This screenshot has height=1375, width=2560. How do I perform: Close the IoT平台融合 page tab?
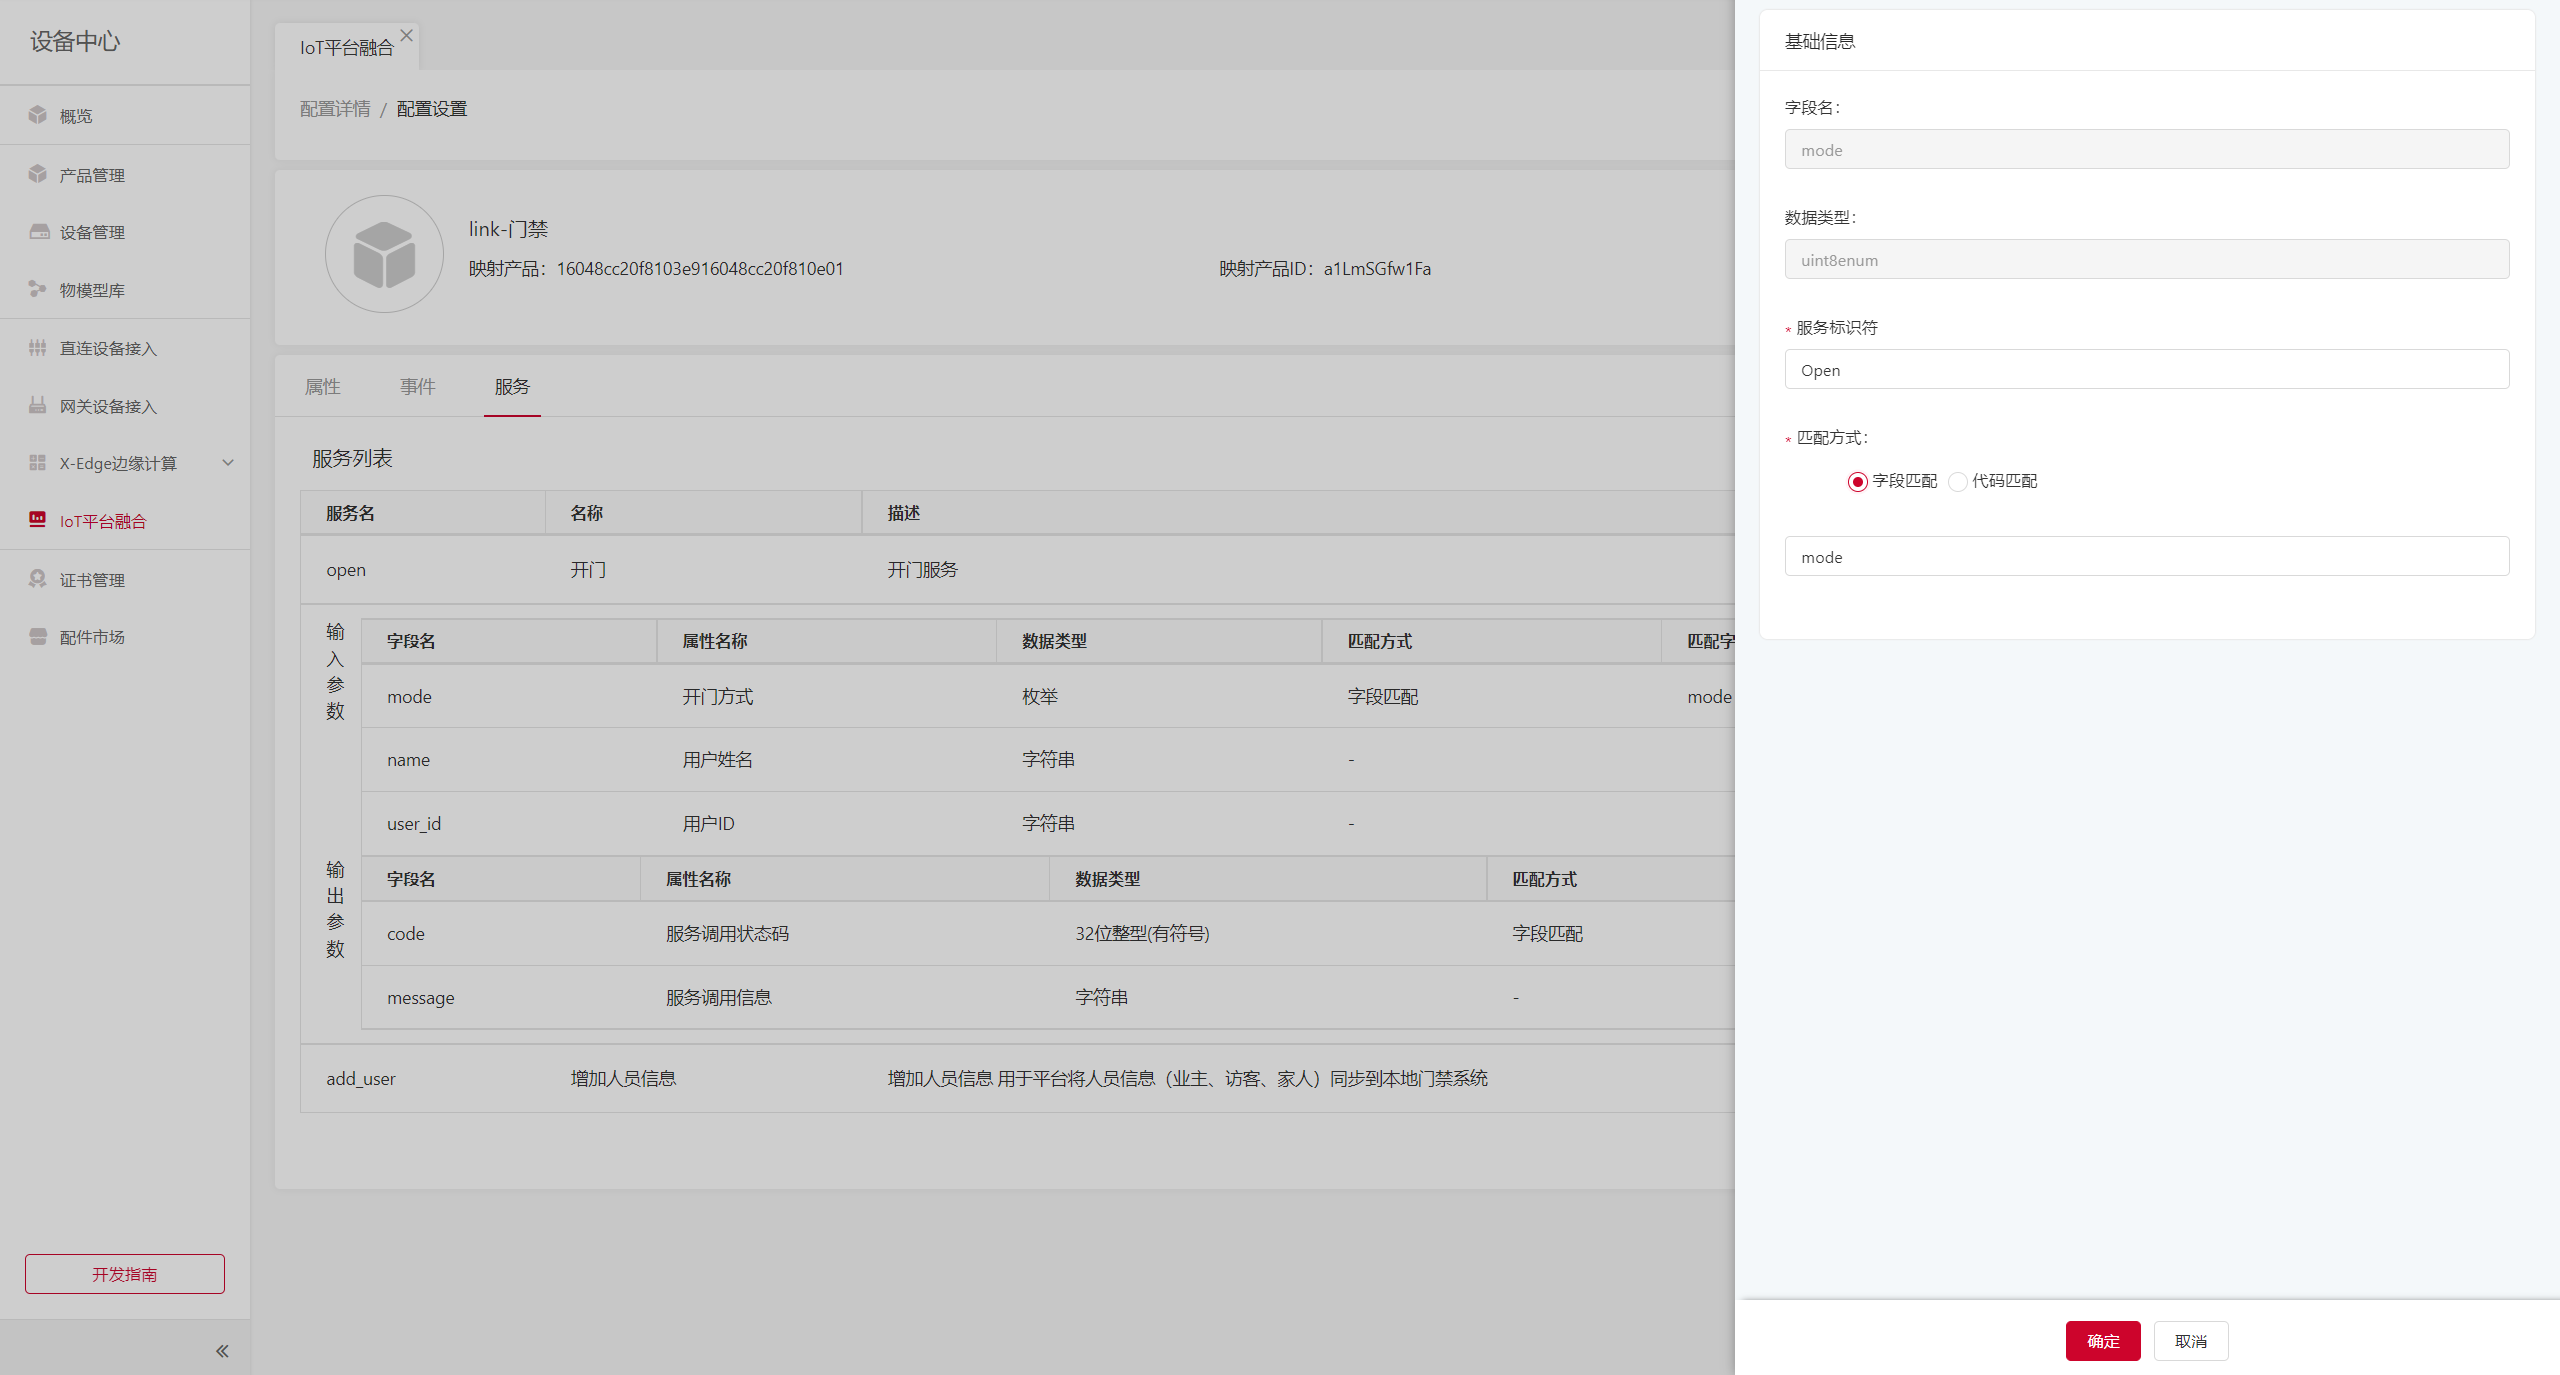406,35
